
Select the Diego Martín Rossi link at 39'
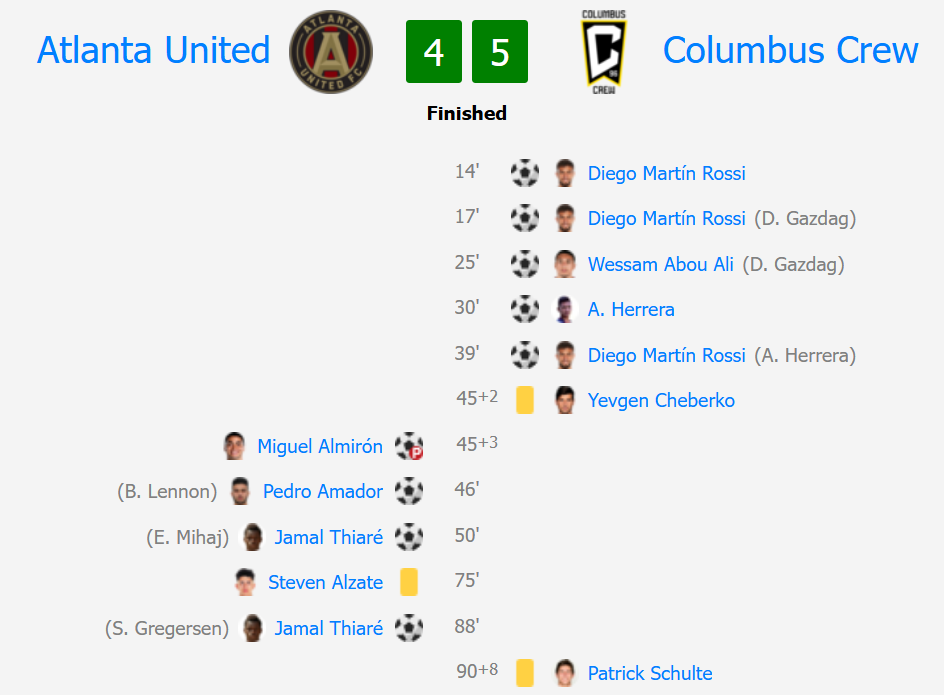(666, 355)
